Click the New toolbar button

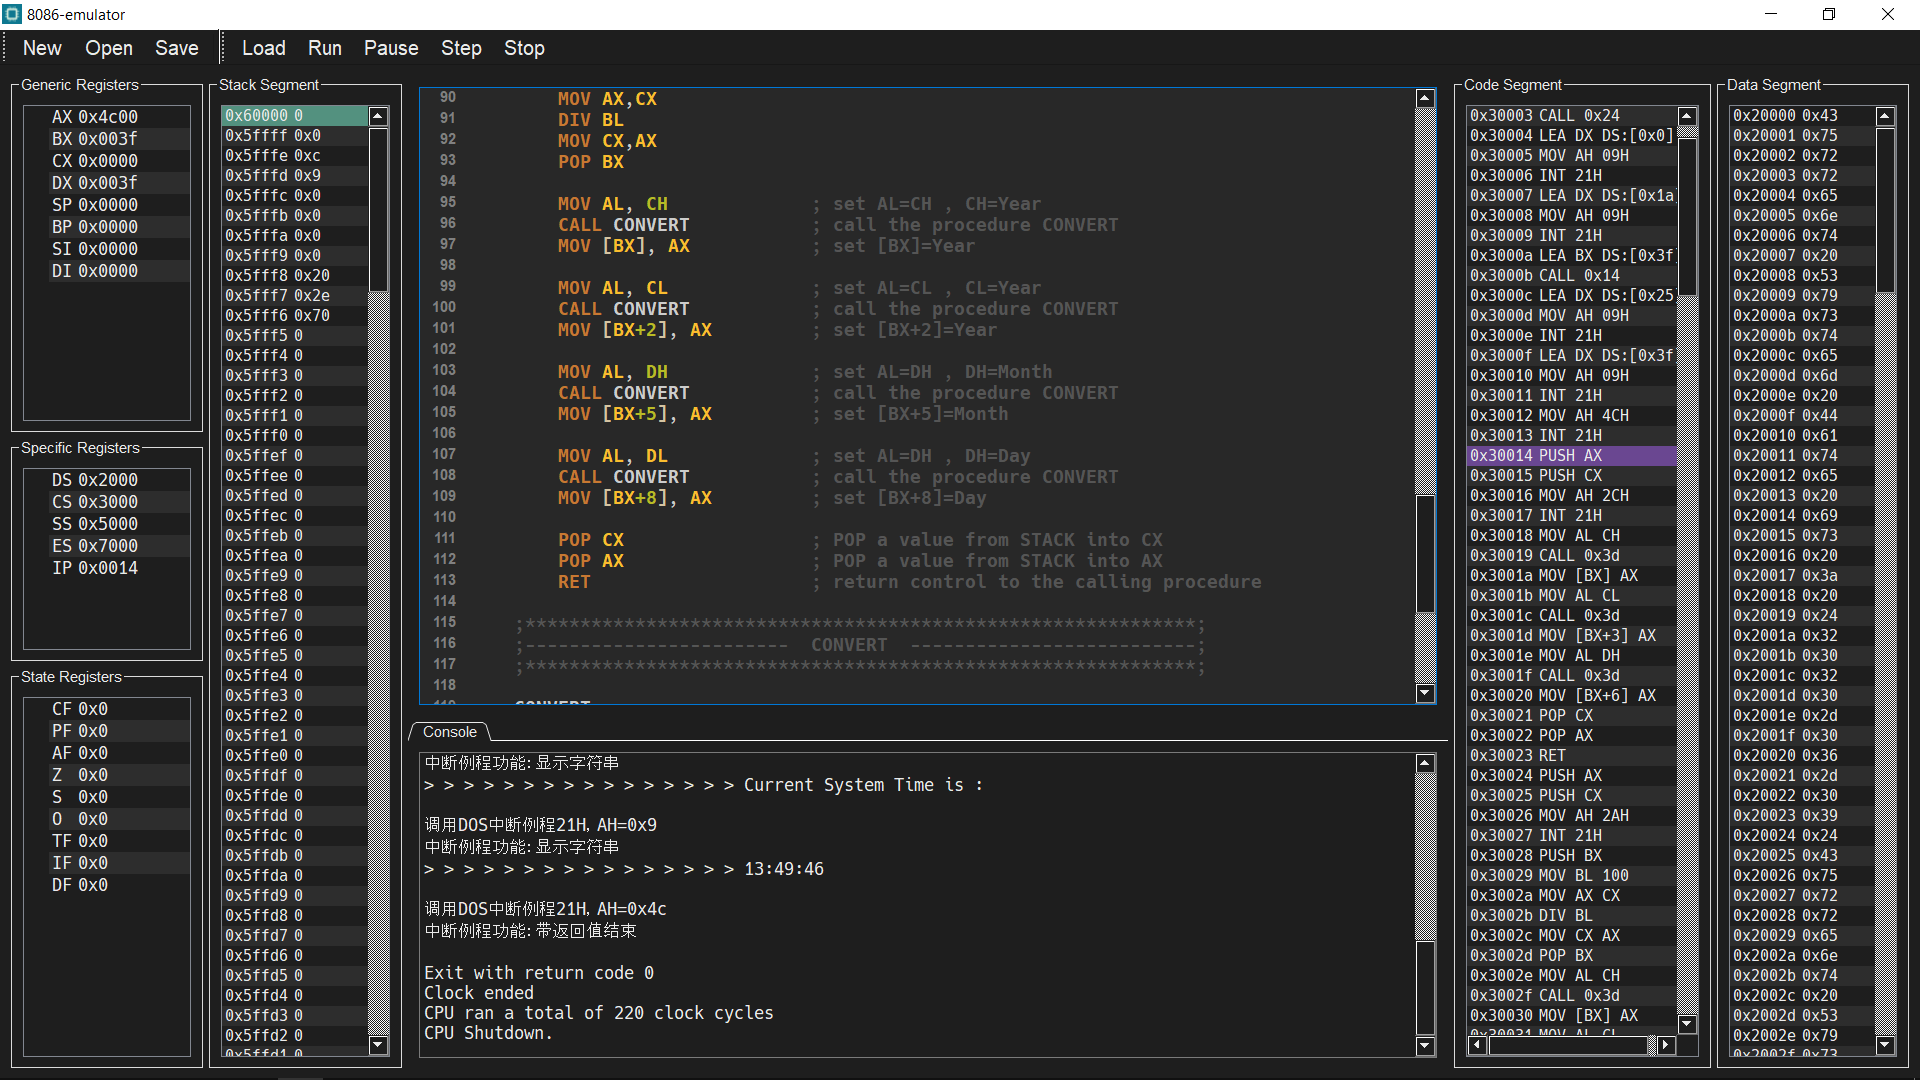pyautogui.click(x=42, y=48)
